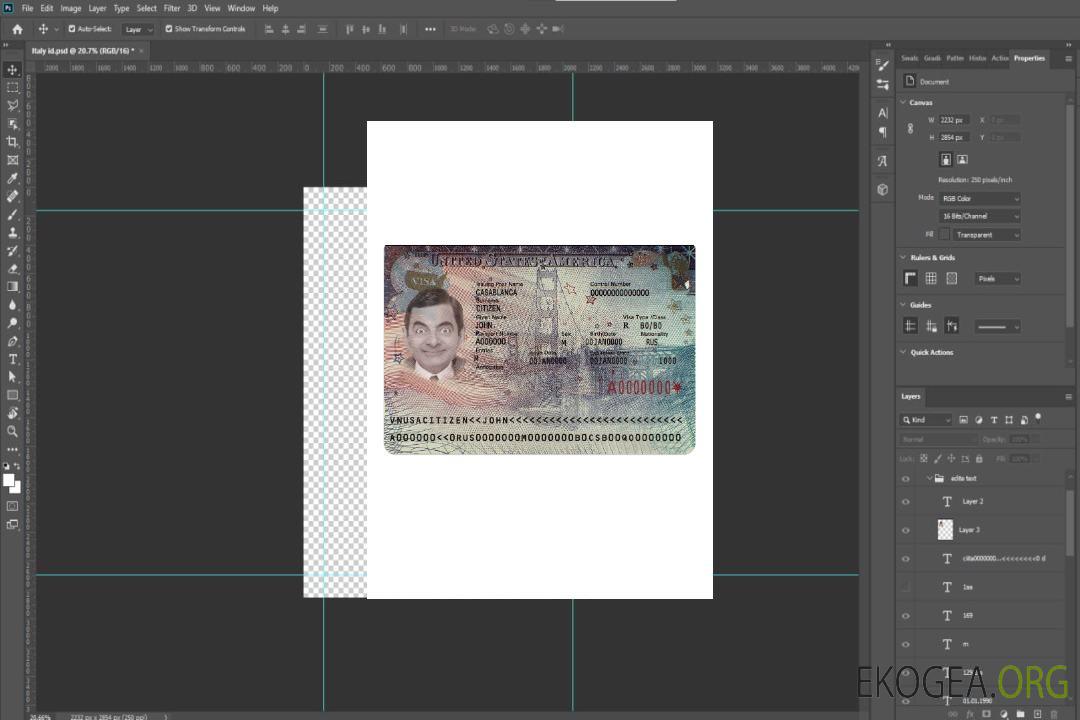Switch to the History panel tab

(x=977, y=58)
